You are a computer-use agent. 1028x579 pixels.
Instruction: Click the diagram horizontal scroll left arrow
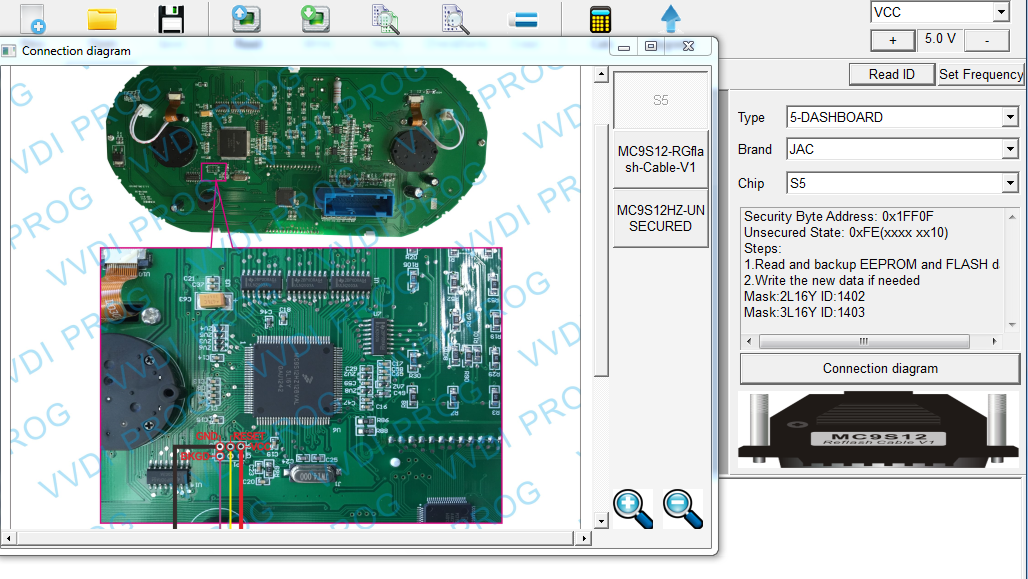[x=8, y=538]
